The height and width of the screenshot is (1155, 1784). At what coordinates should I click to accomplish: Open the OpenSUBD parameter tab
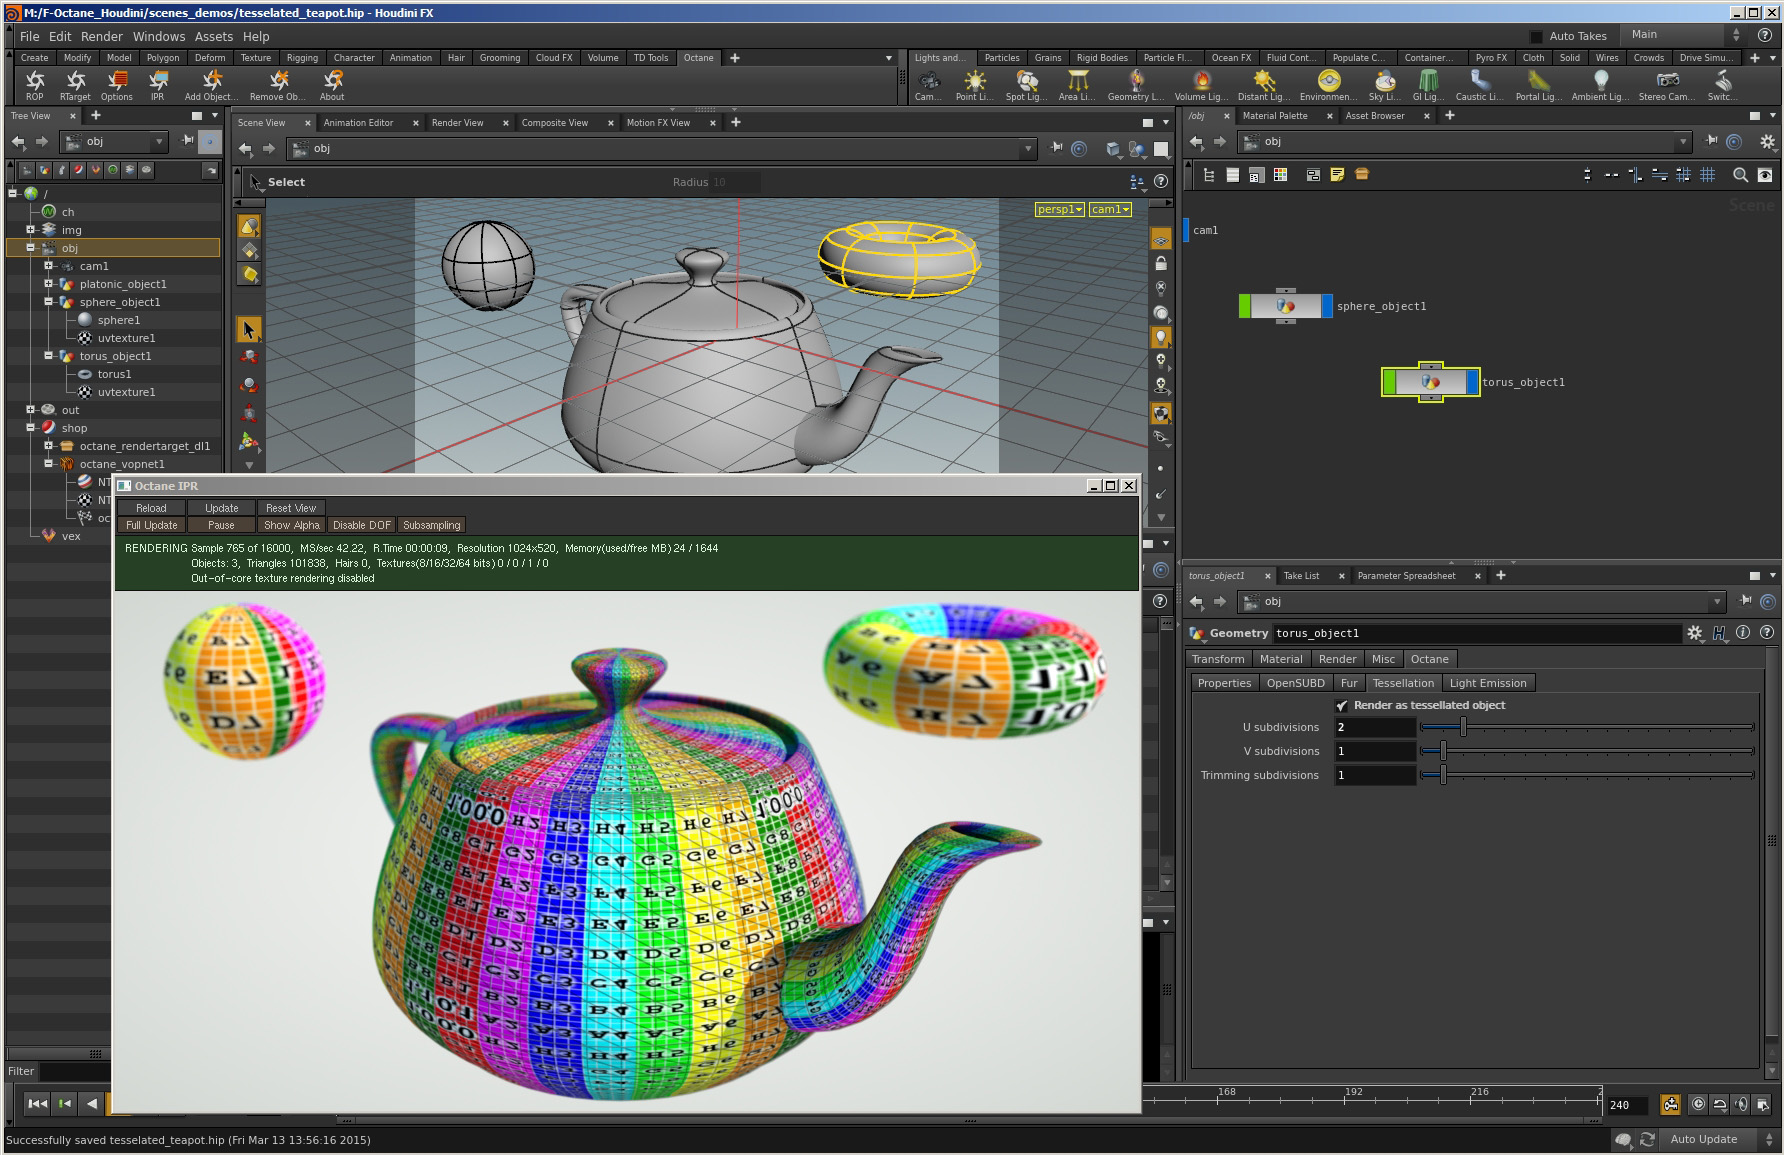tap(1295, 683)
